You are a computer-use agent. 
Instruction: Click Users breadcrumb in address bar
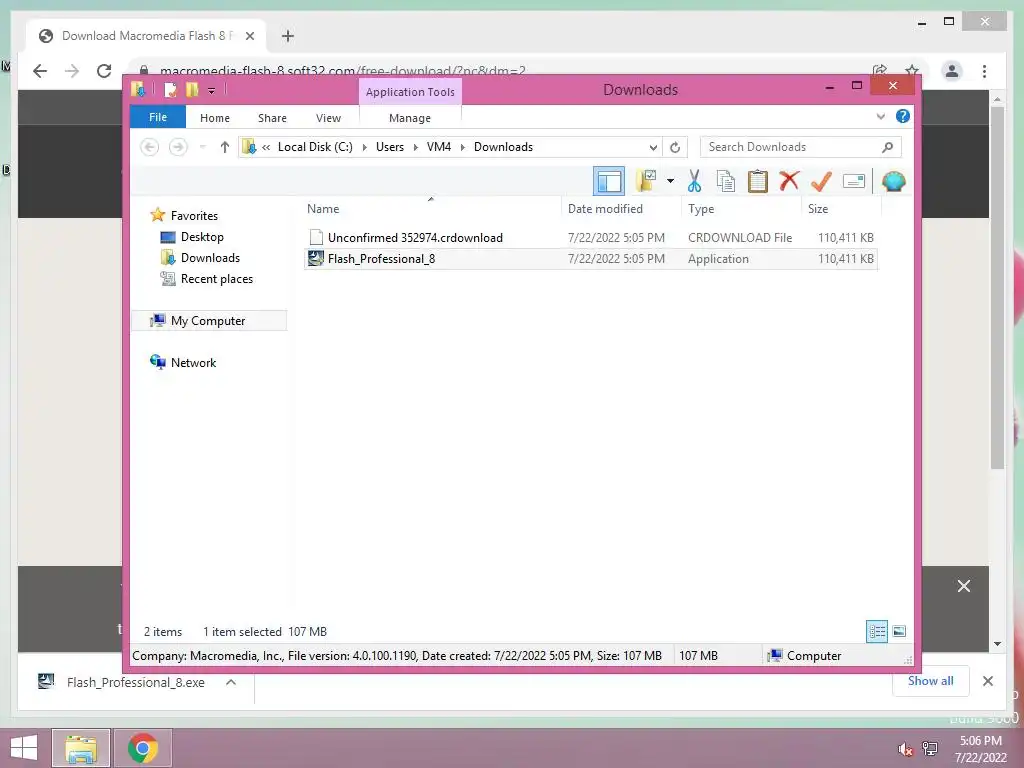coord(390,147)
